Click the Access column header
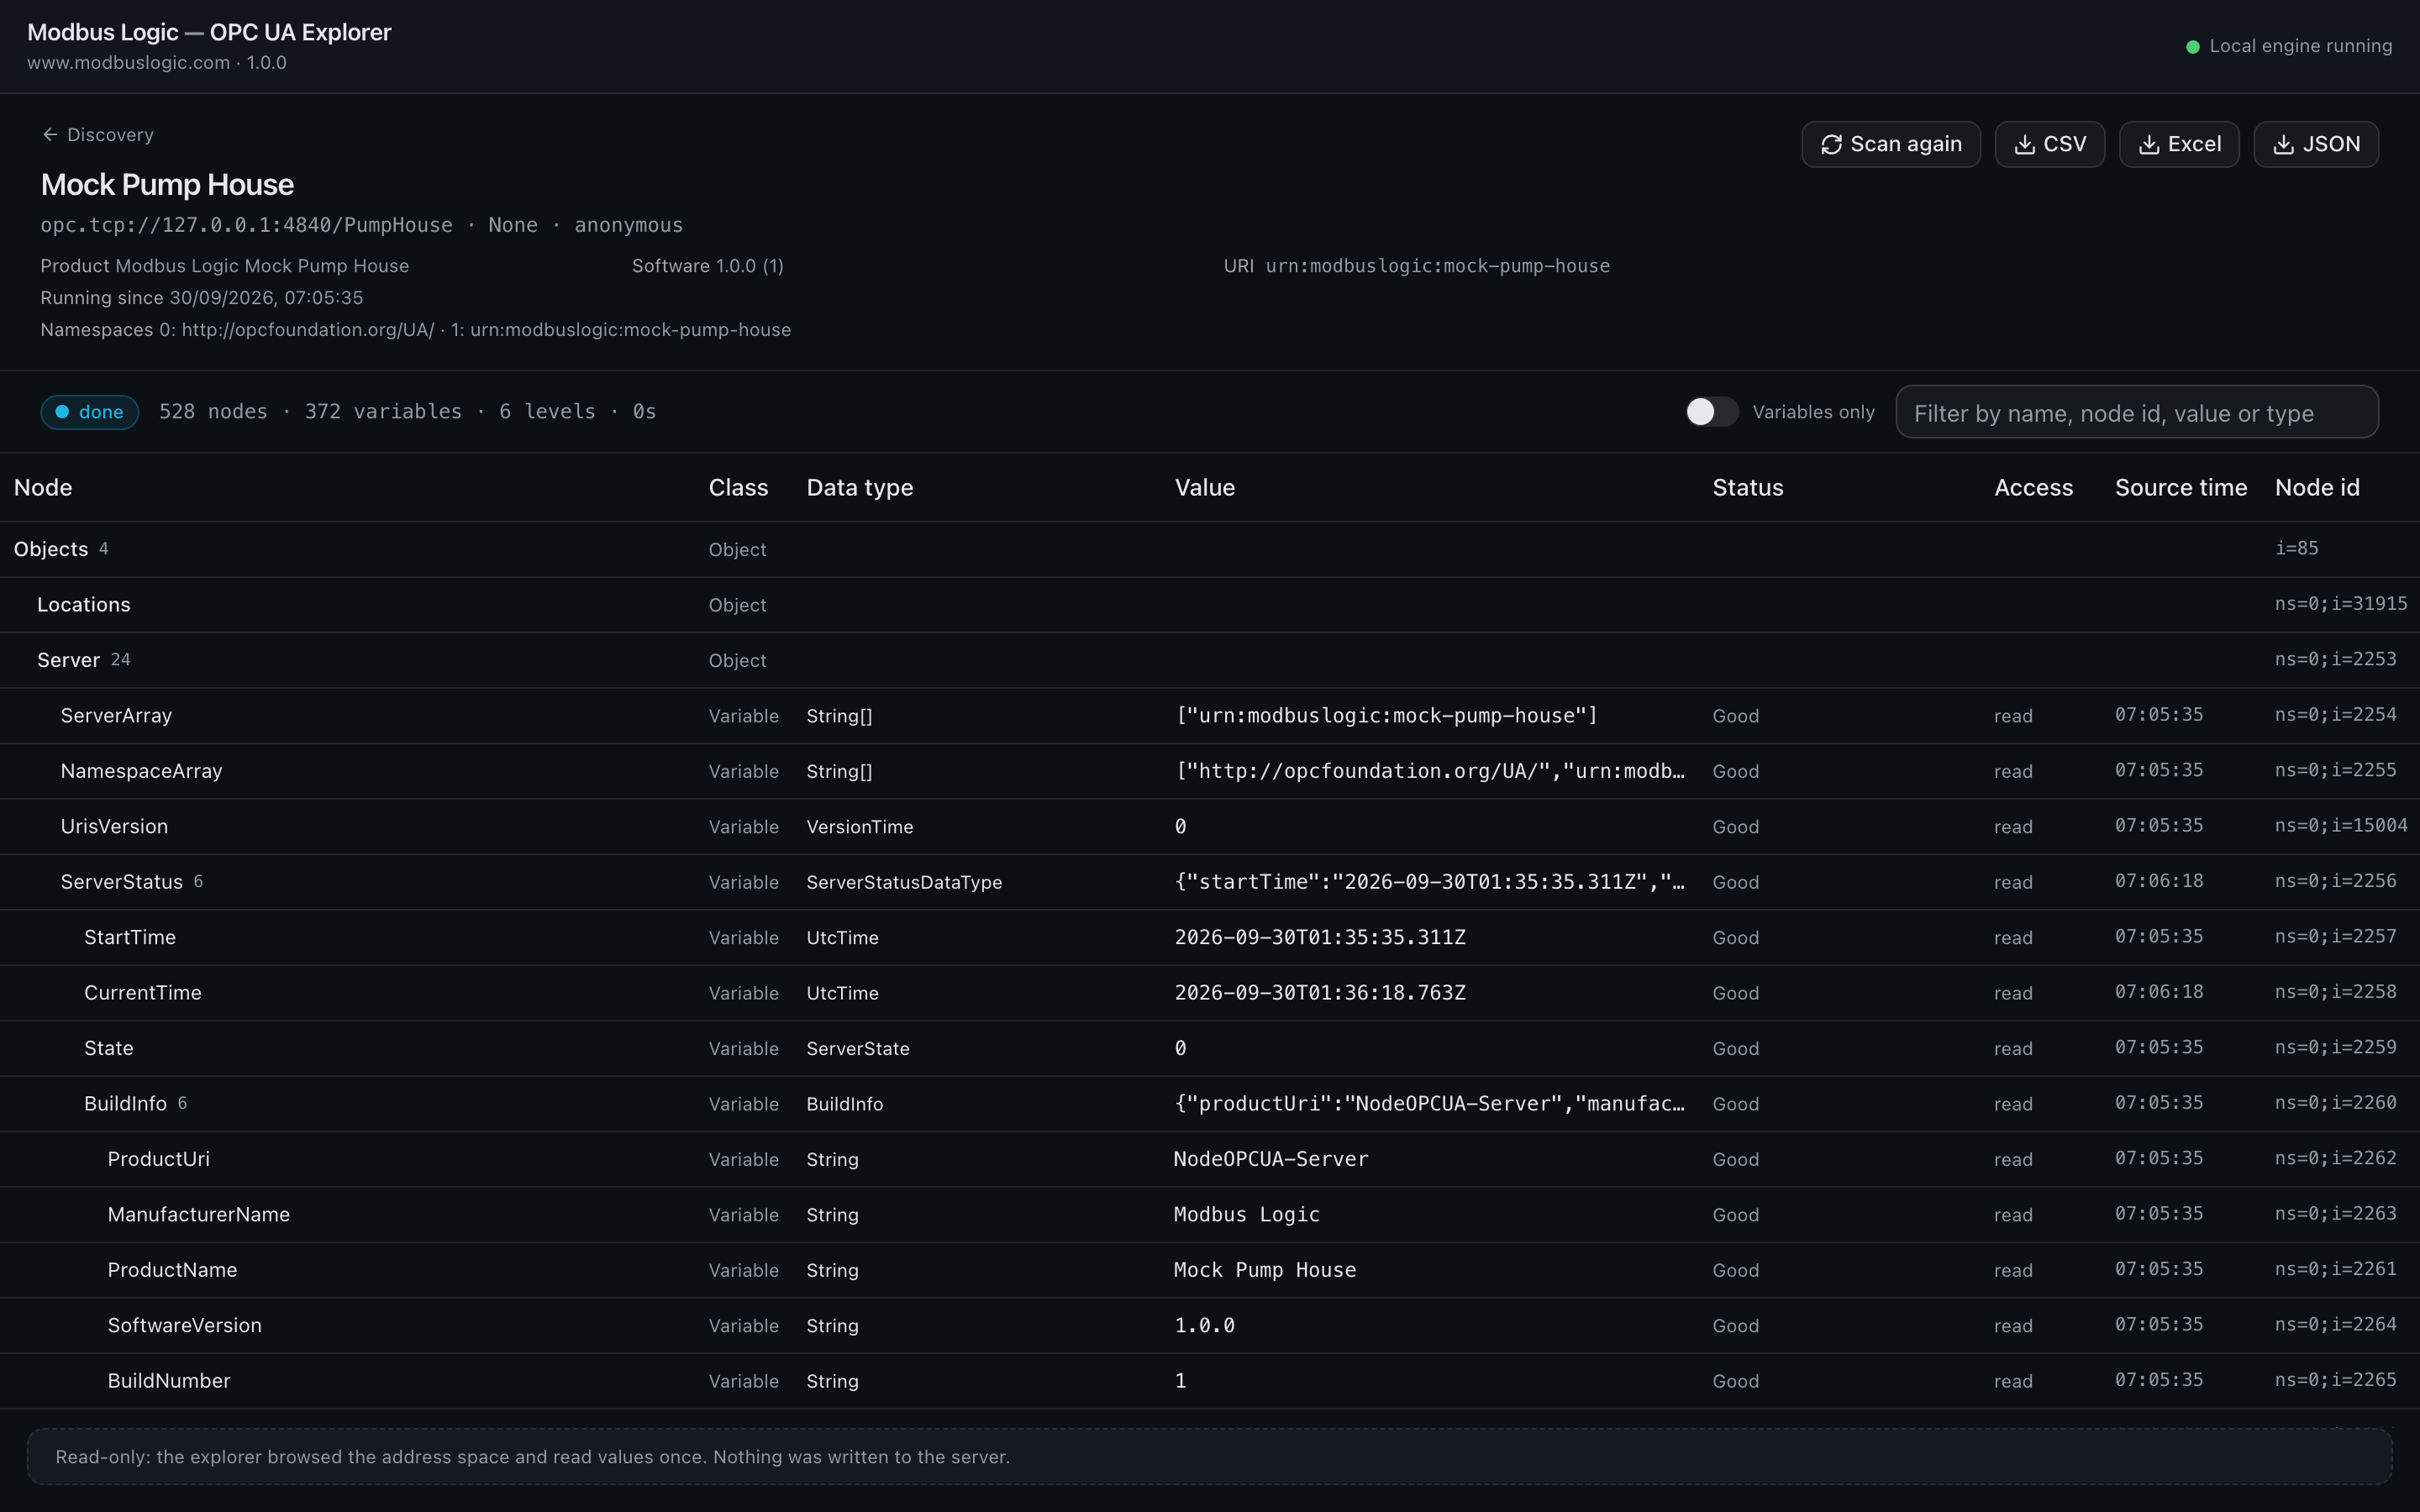Screen dimensions: 2420x1512 [2033, 488]
